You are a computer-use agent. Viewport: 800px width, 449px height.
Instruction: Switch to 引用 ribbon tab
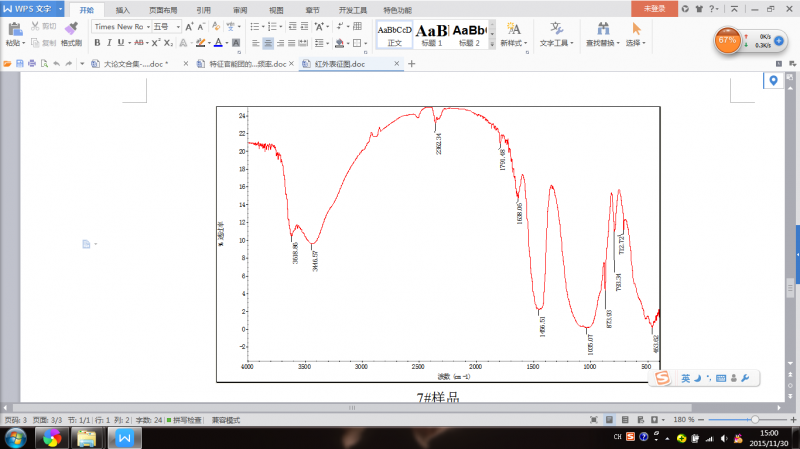[204, 10]
